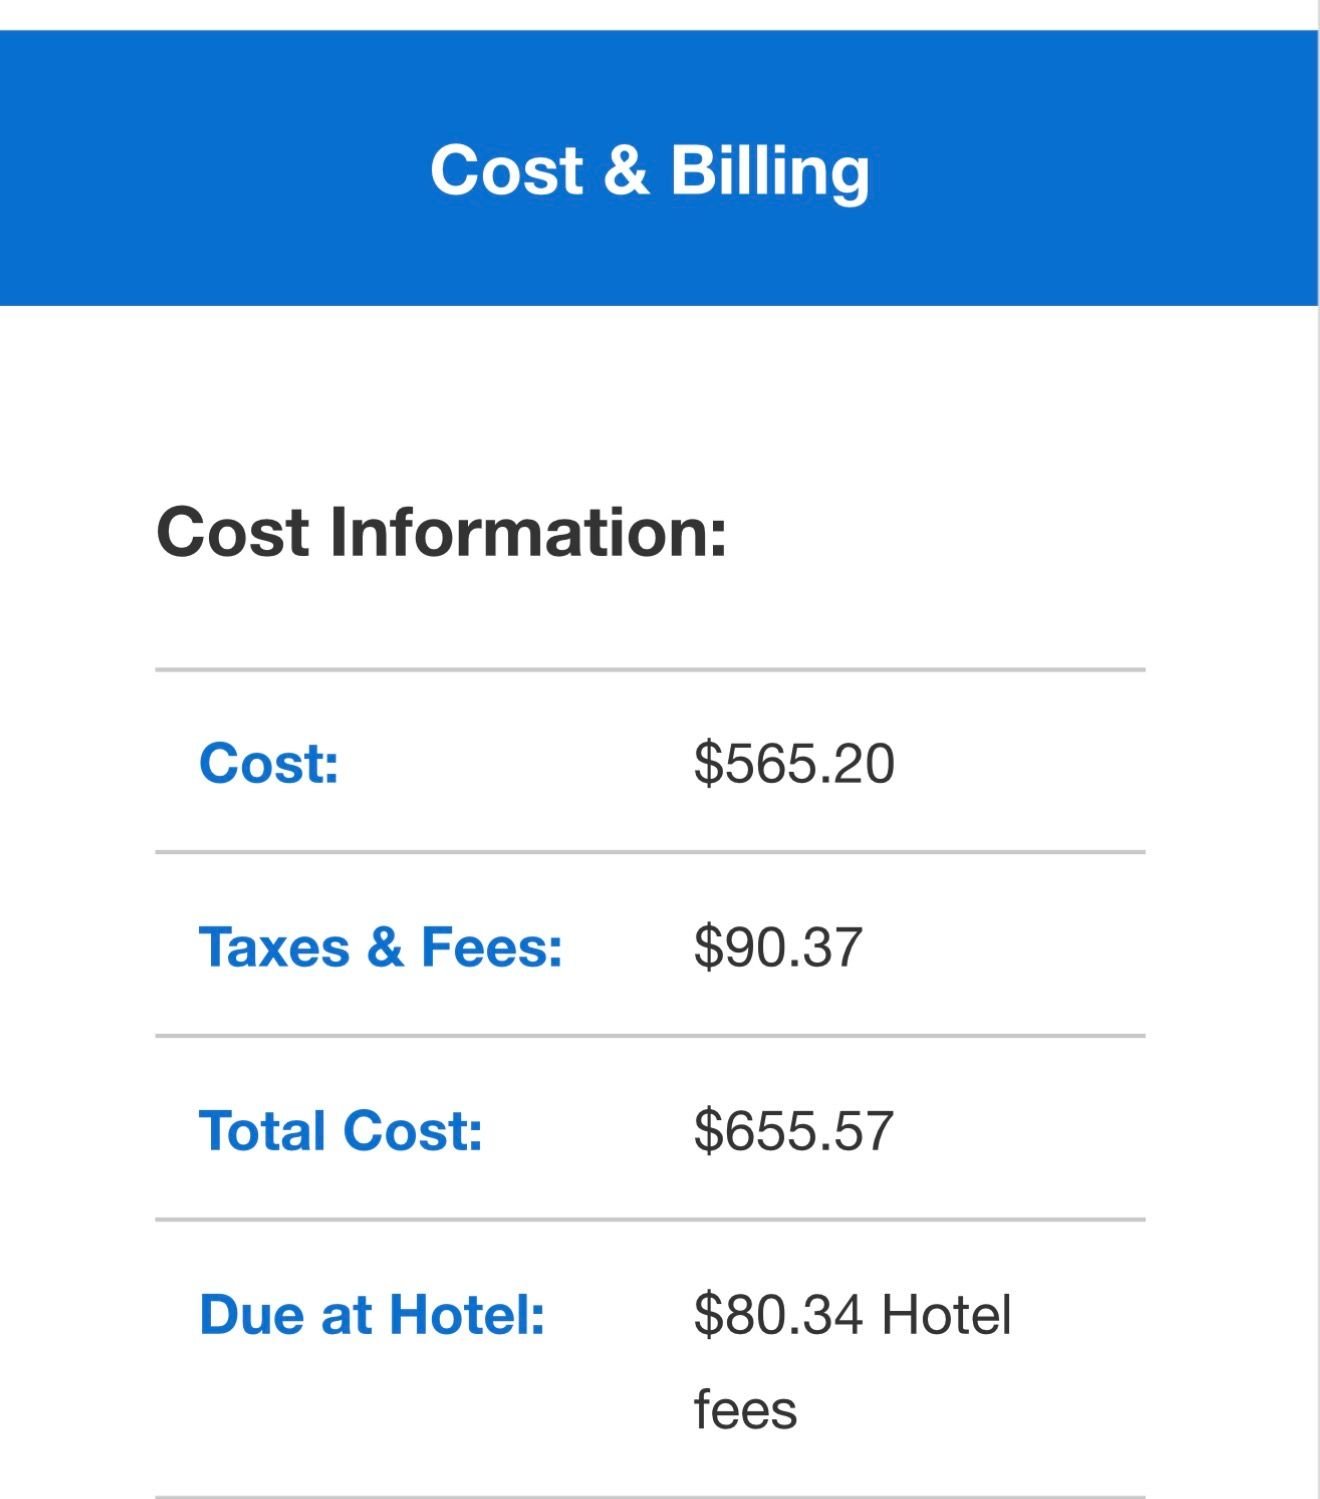
Task: Select the $90.37 taxes amount
Action: 778,947
